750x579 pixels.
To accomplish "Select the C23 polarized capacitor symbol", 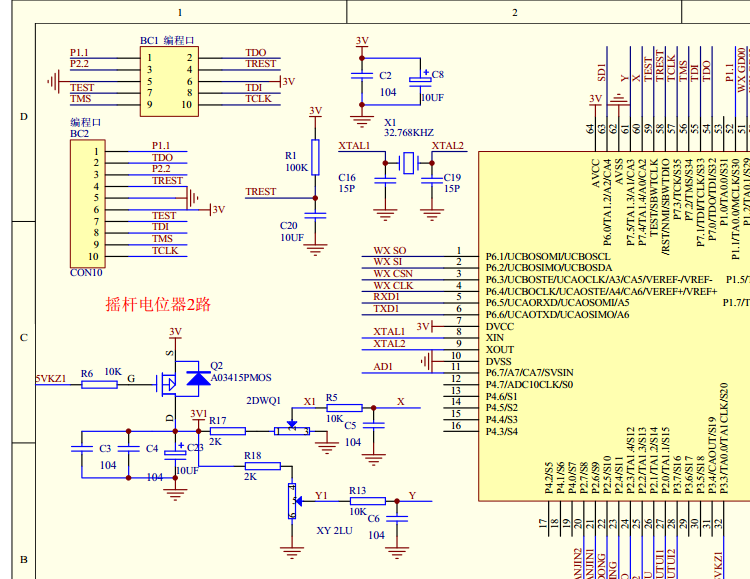I will pyautogui.click(x=175, y=454).
